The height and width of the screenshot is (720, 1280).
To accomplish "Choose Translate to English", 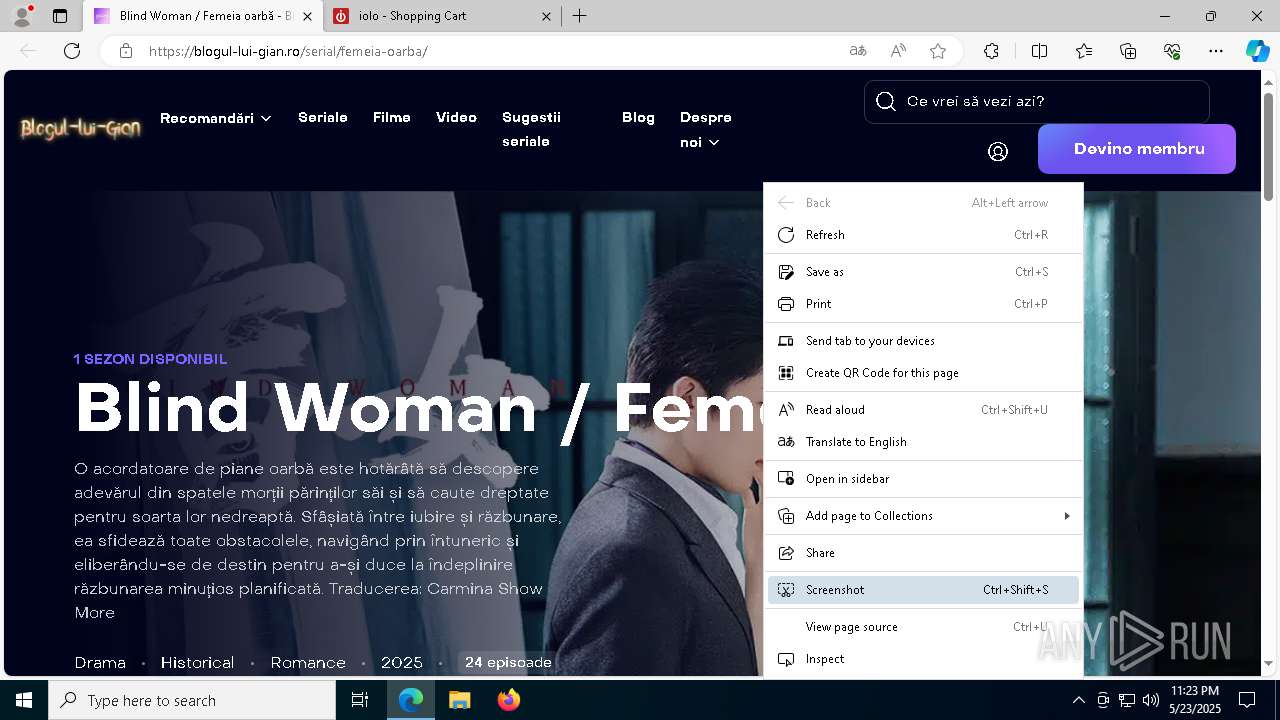I will (x=923, y=442).
